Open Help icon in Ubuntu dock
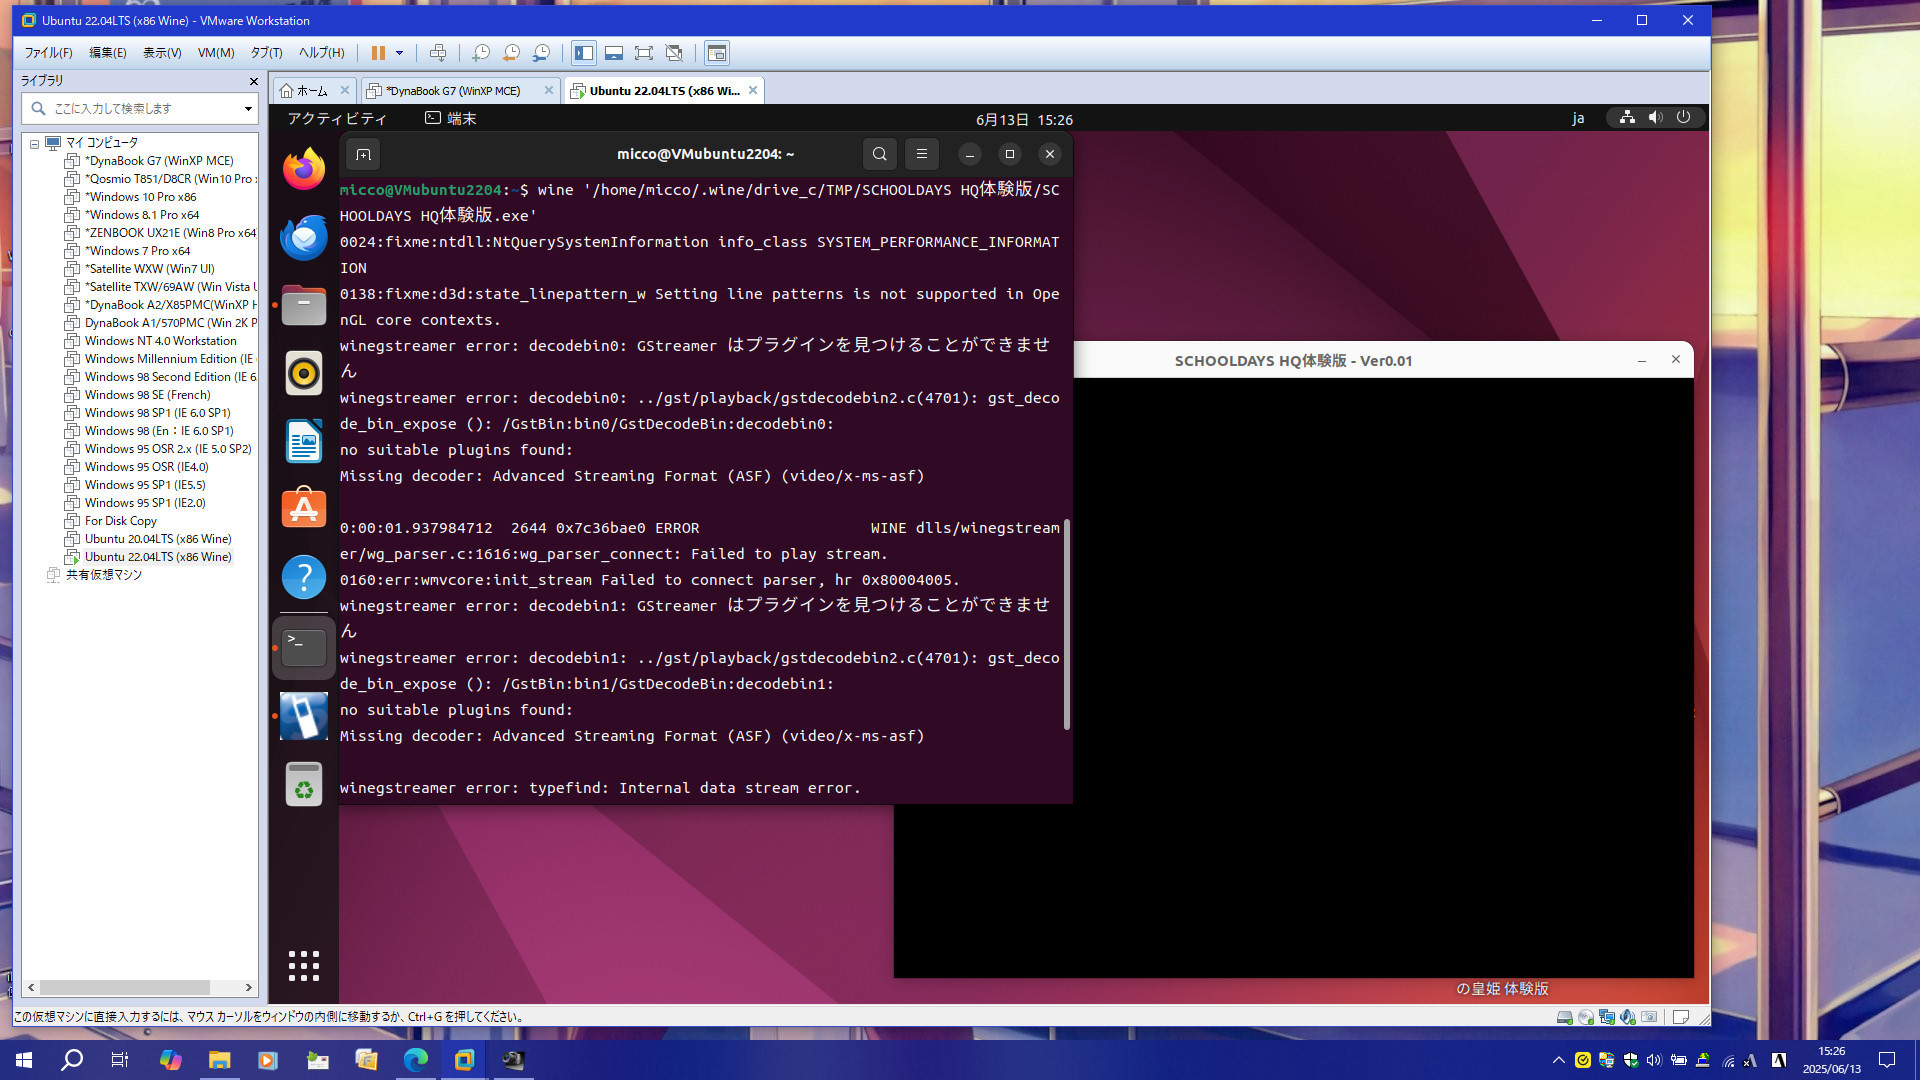The height and width of the screenshot is (1080, 1920). click(304, 577)
